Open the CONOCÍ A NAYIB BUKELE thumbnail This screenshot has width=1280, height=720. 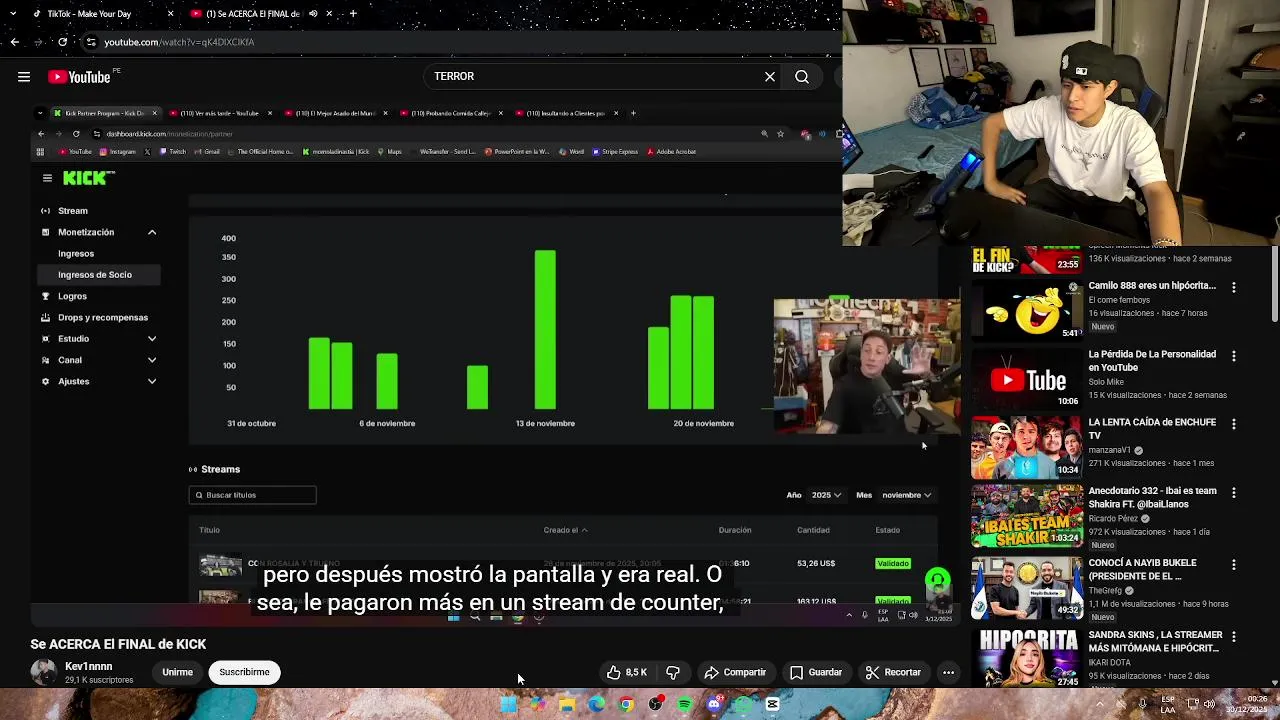point(1027,587)
